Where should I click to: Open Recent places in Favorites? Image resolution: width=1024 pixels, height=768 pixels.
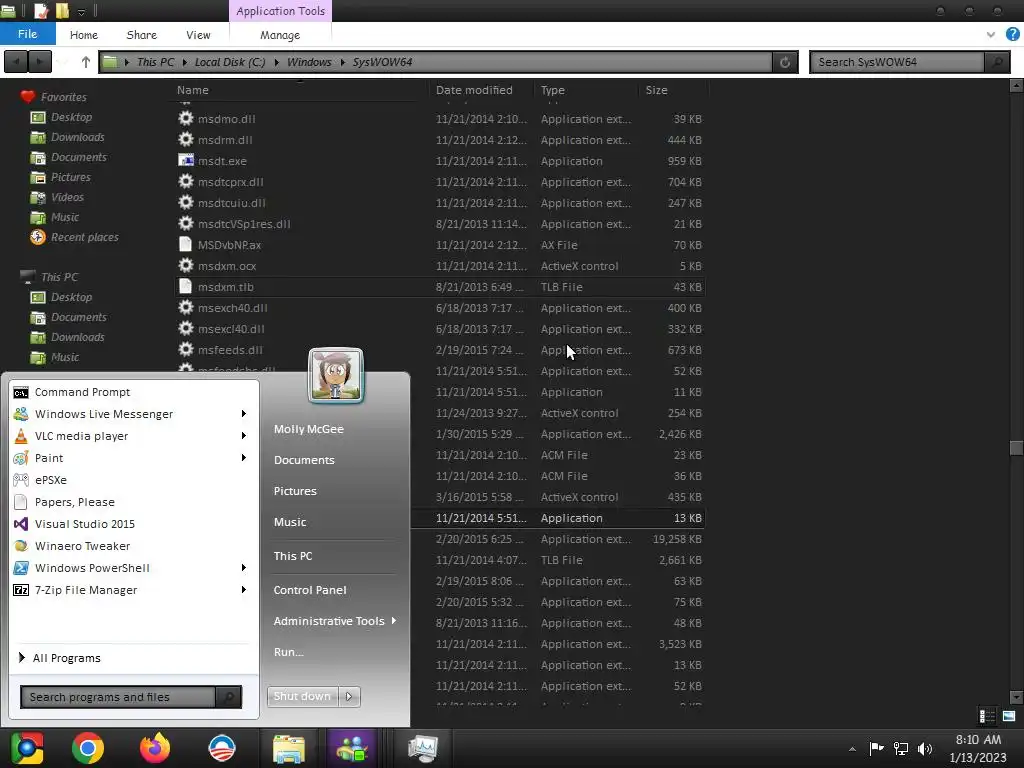tap(84, 237)
